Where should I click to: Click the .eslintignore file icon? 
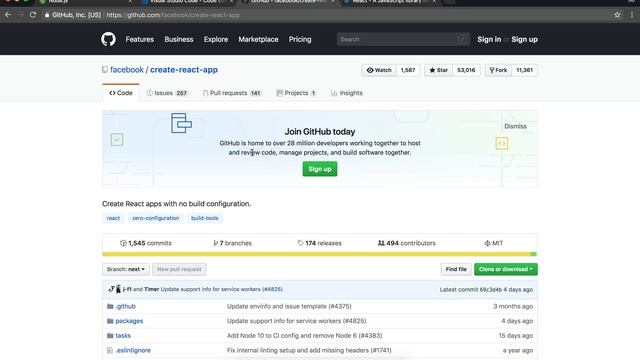click(110, 350)
